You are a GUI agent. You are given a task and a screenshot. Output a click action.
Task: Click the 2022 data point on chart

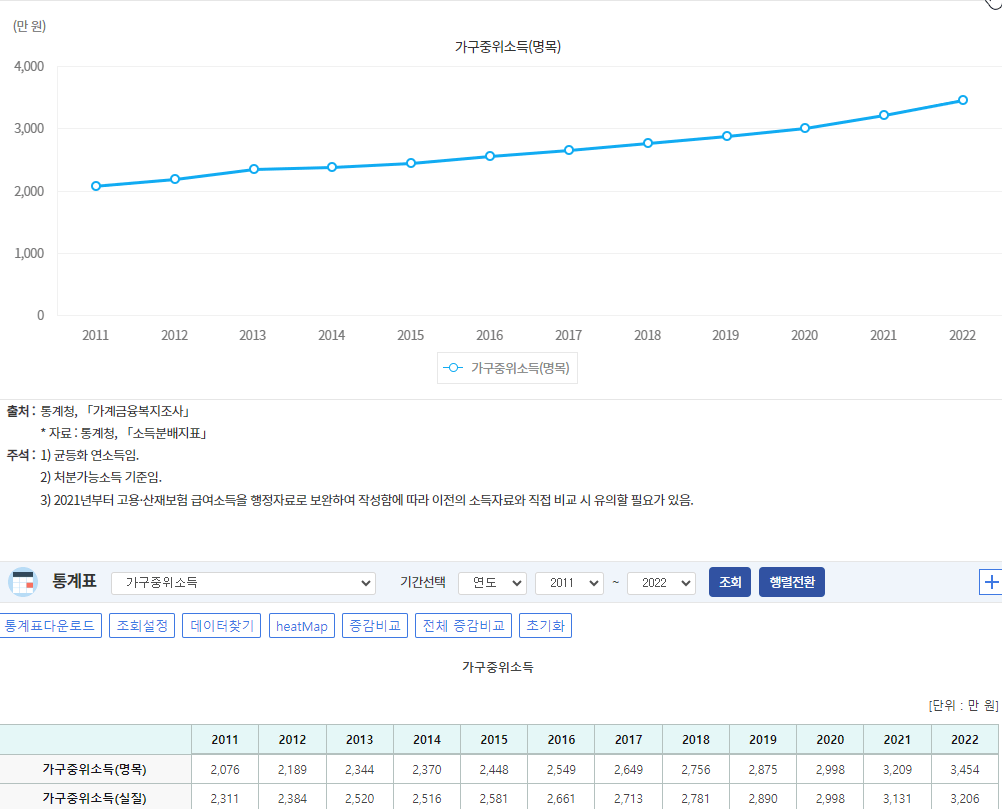[x=962, y=100]
